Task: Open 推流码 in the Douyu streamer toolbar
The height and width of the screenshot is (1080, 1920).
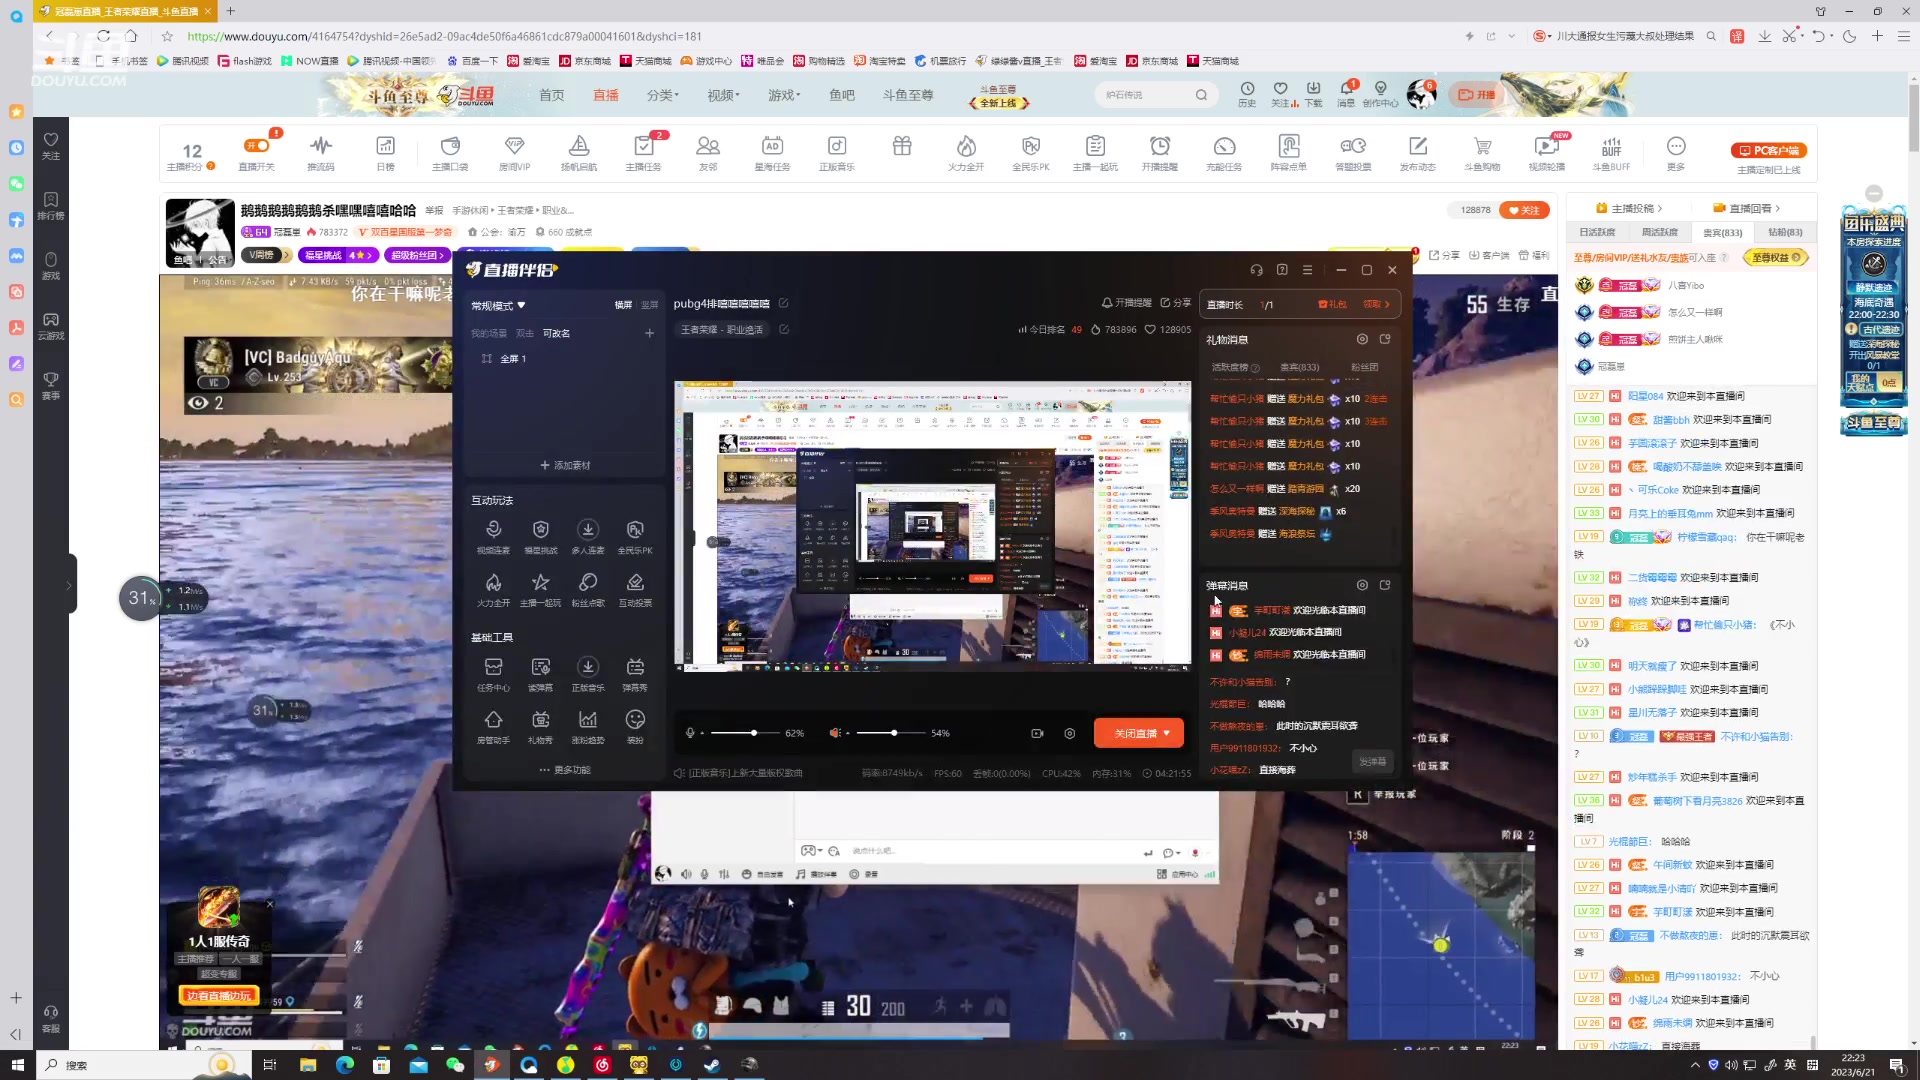Action: [321, 153]
